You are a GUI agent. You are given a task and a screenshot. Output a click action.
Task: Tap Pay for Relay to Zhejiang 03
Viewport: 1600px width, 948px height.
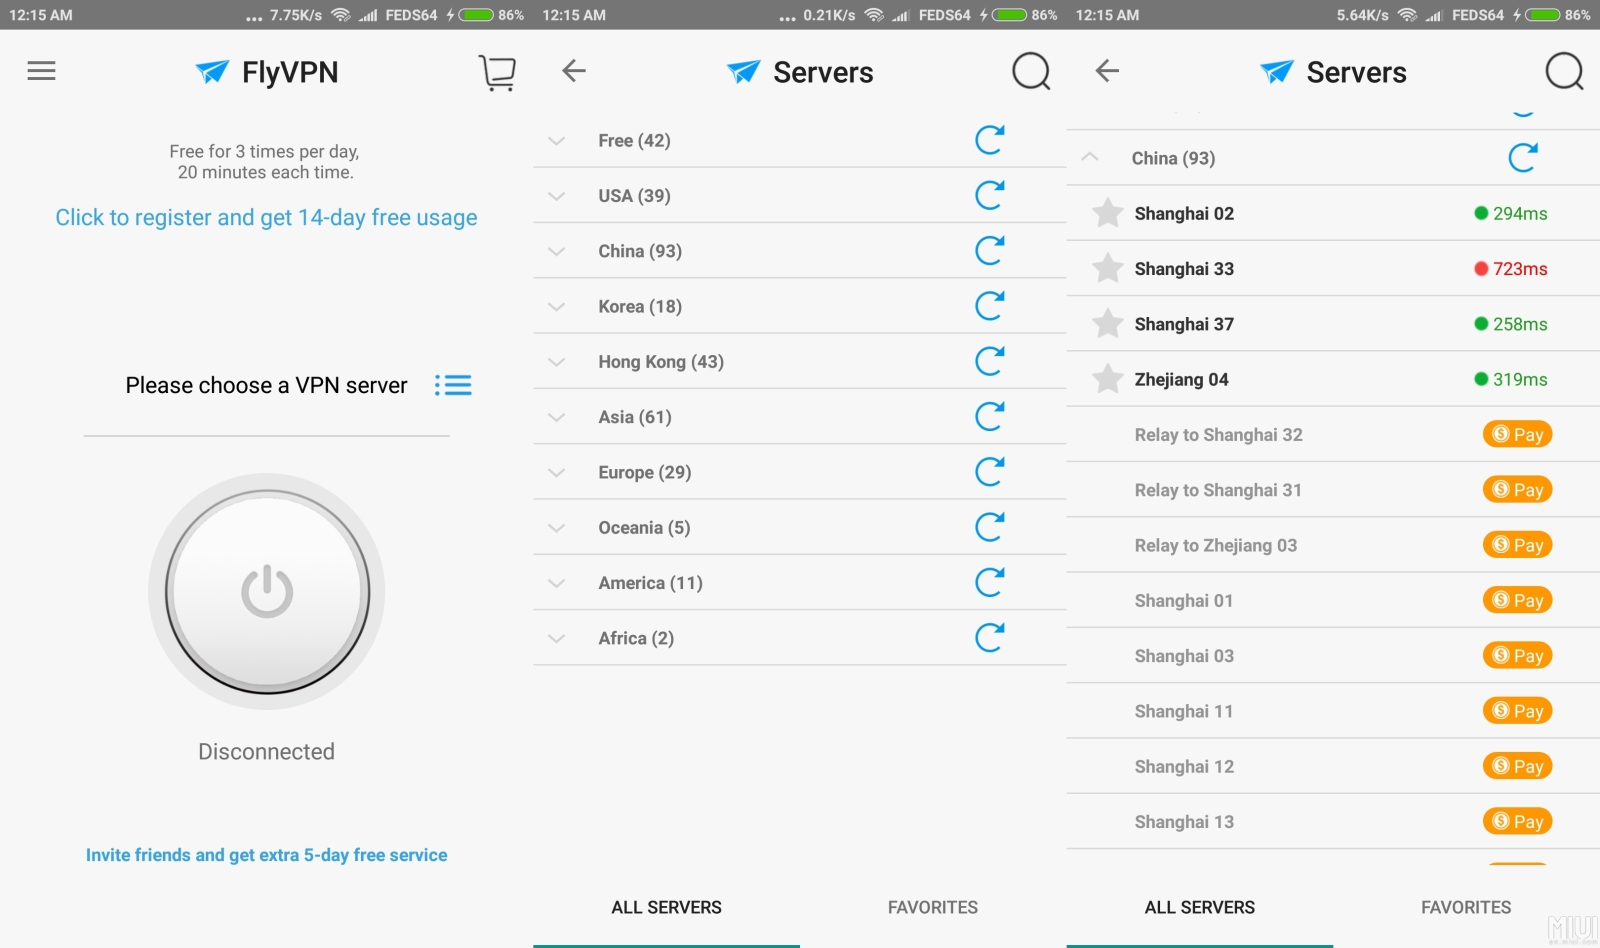coord(1517,545)
